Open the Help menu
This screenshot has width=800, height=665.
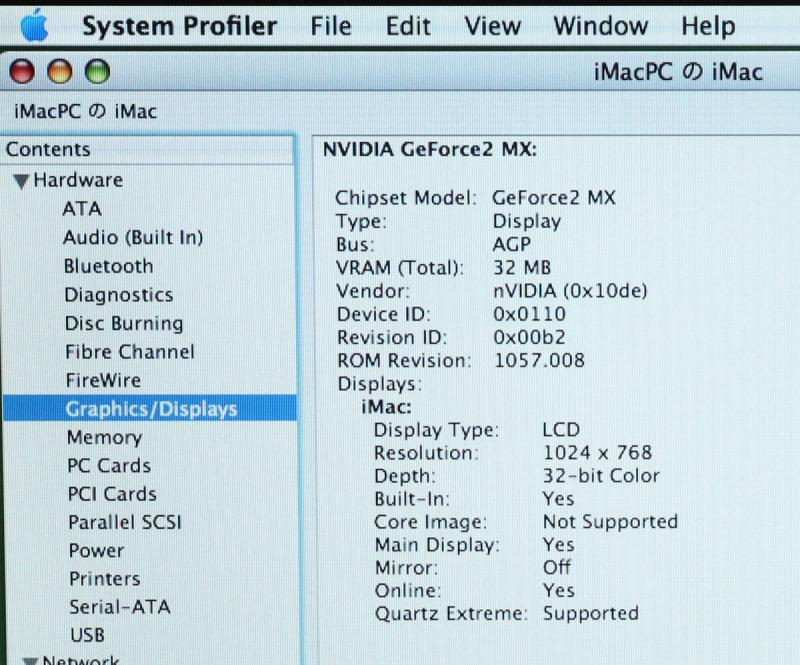click(708, 27)
